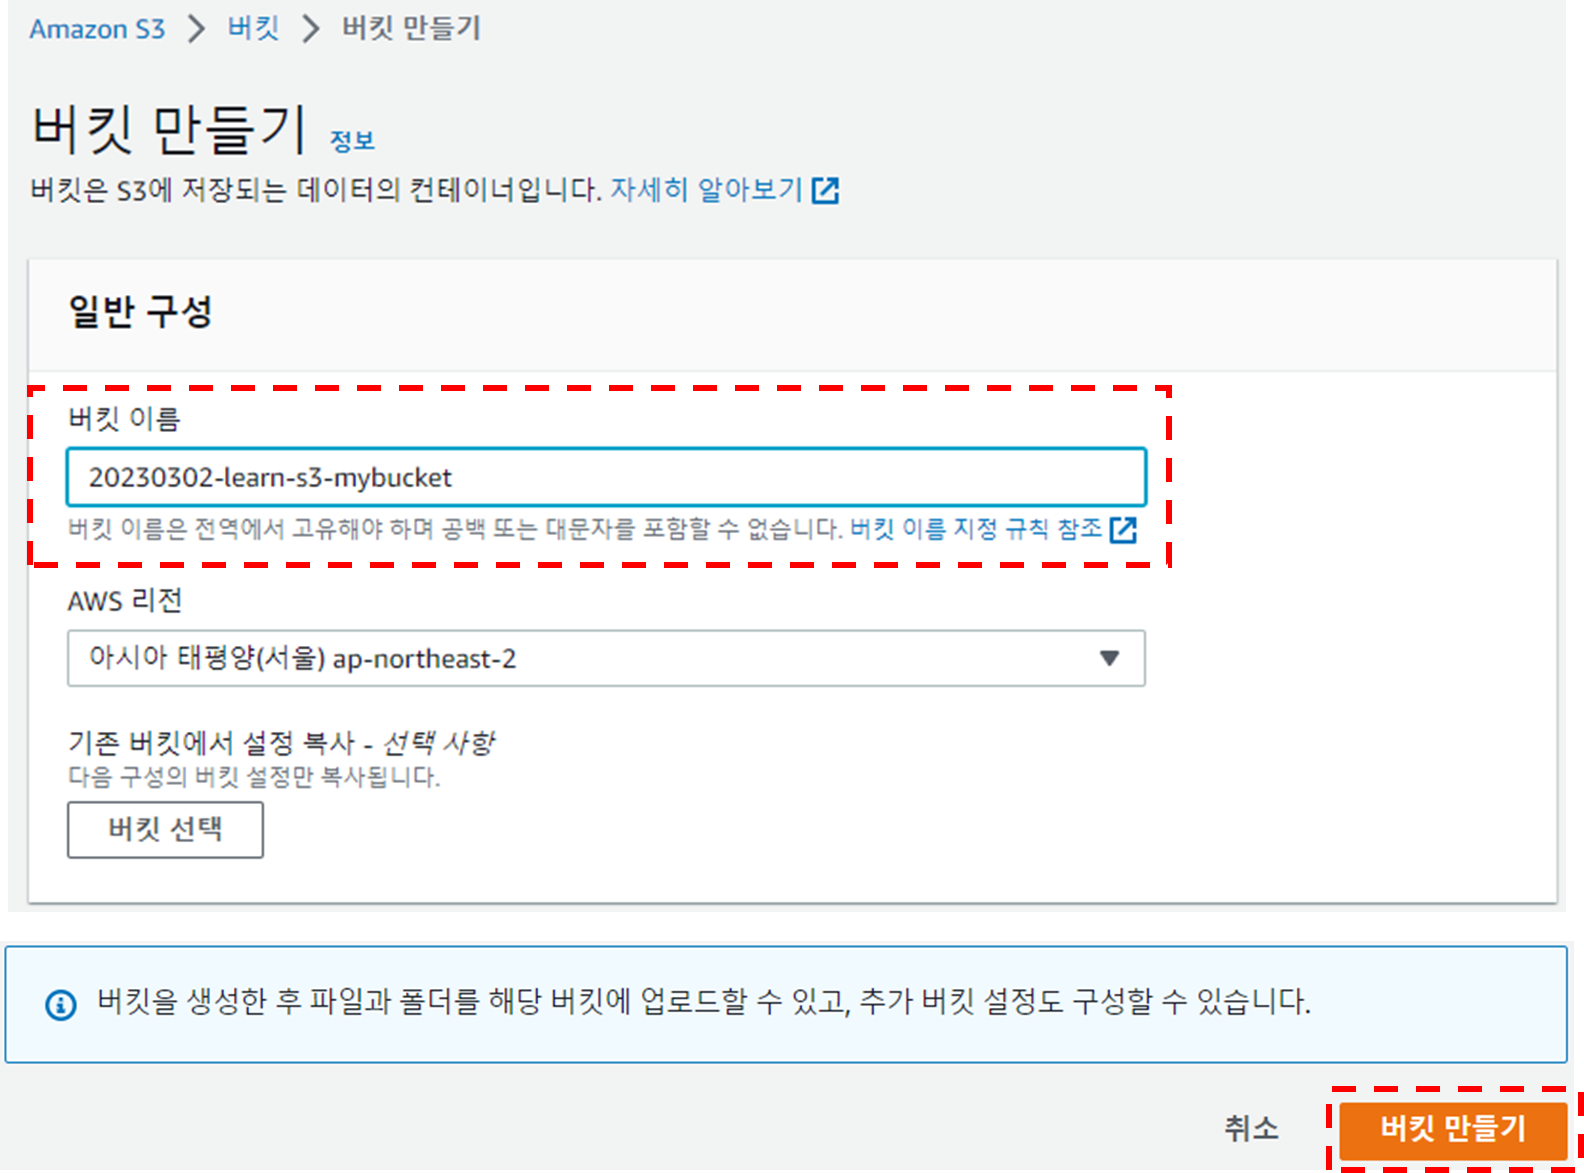Open the 버킷 breadcrumb link
Viewport: 1584px width, 1173px height.
[253, 28]
